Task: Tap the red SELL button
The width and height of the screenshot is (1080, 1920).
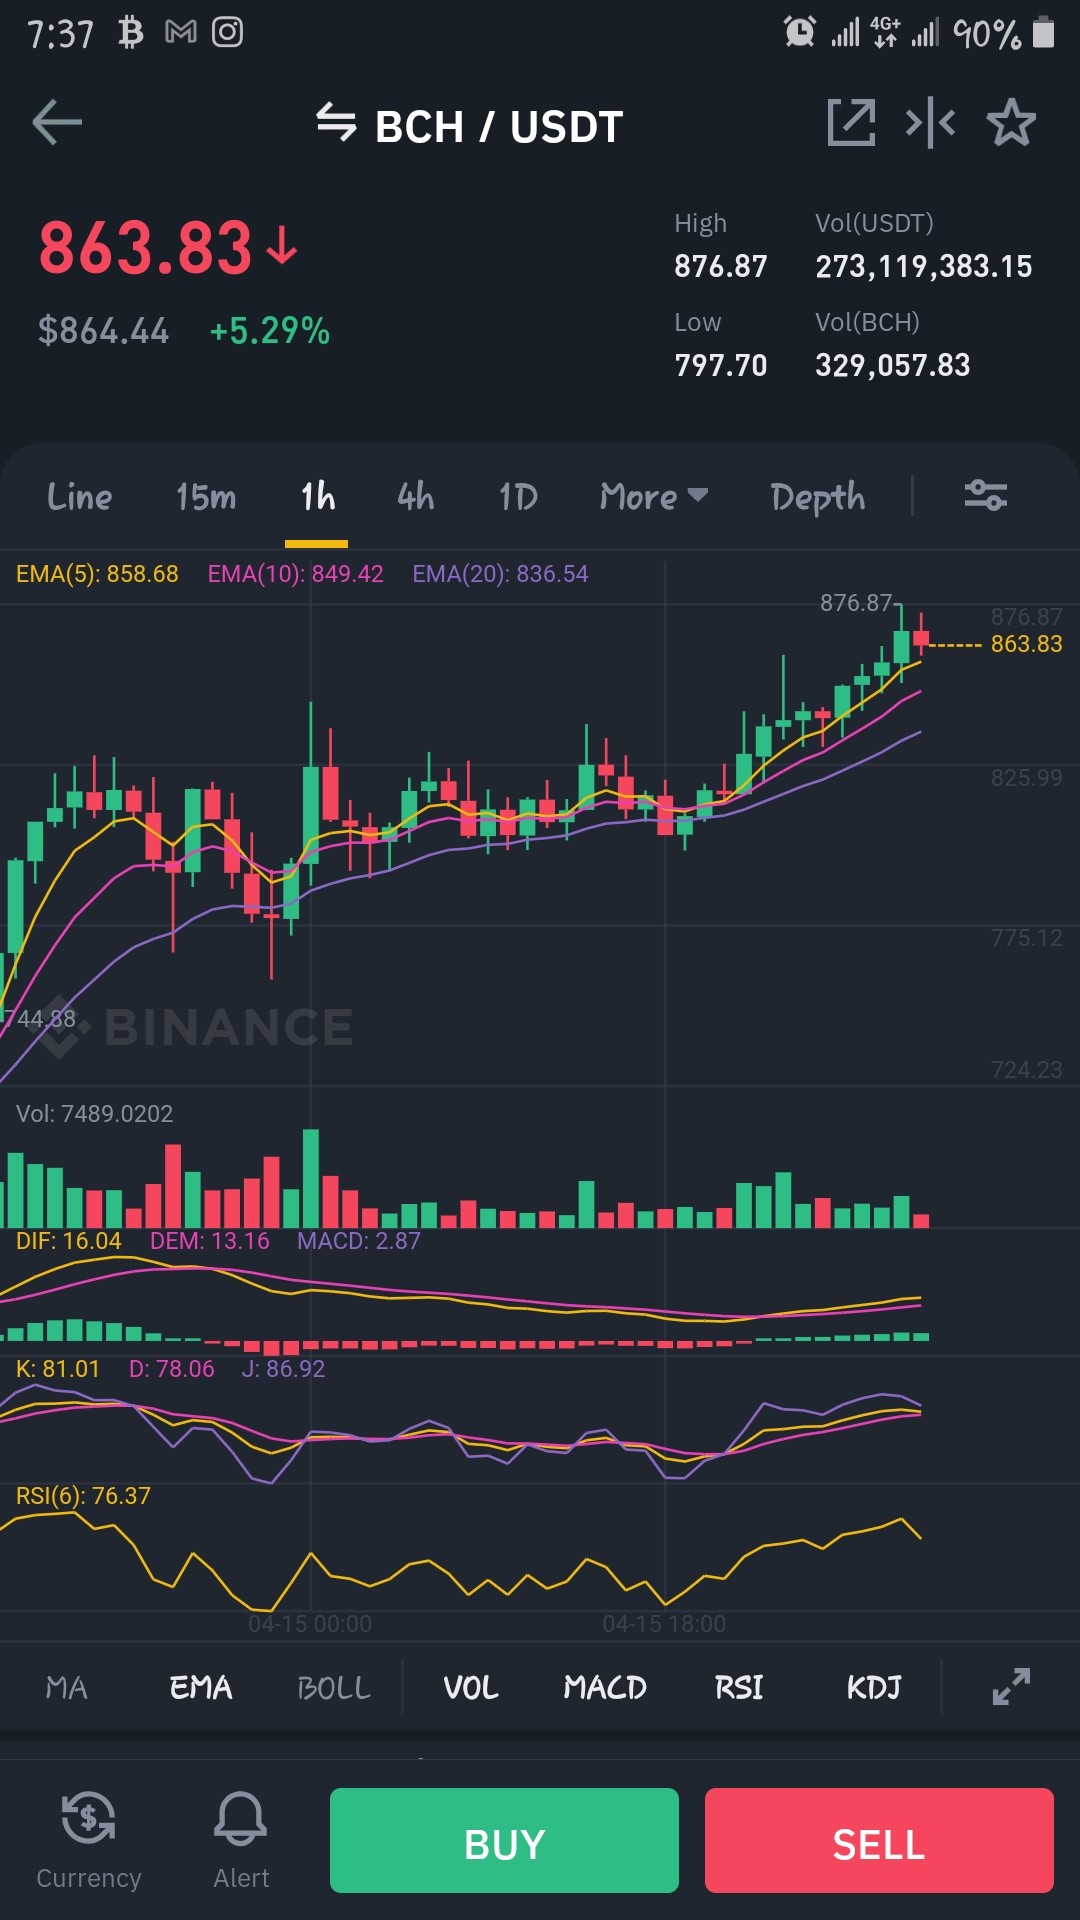Action: point(879,1840)
